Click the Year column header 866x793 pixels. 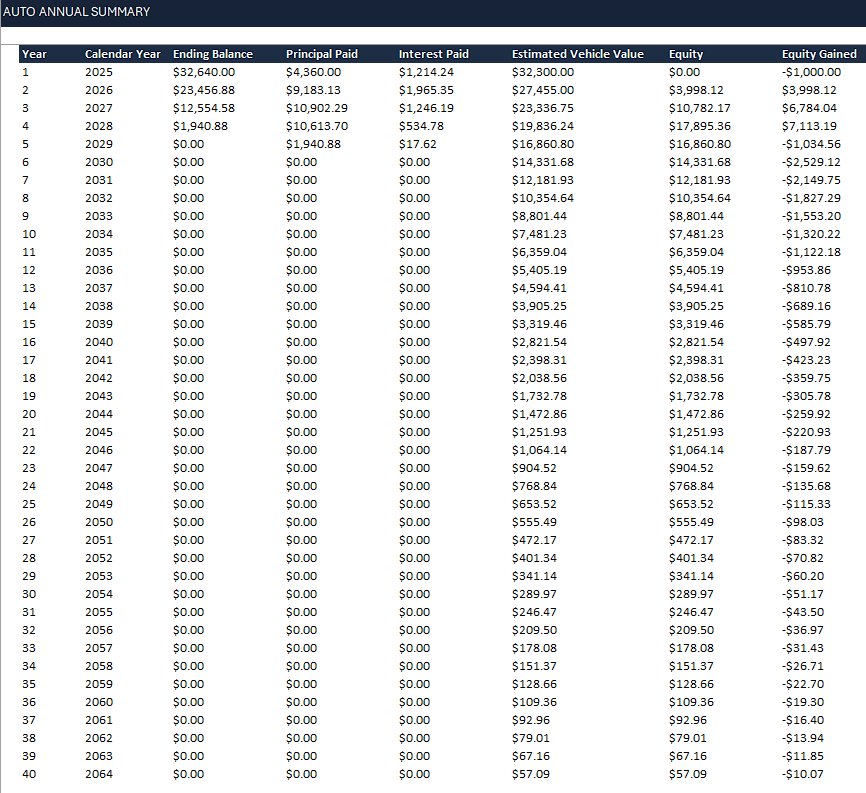pos(34,54)
